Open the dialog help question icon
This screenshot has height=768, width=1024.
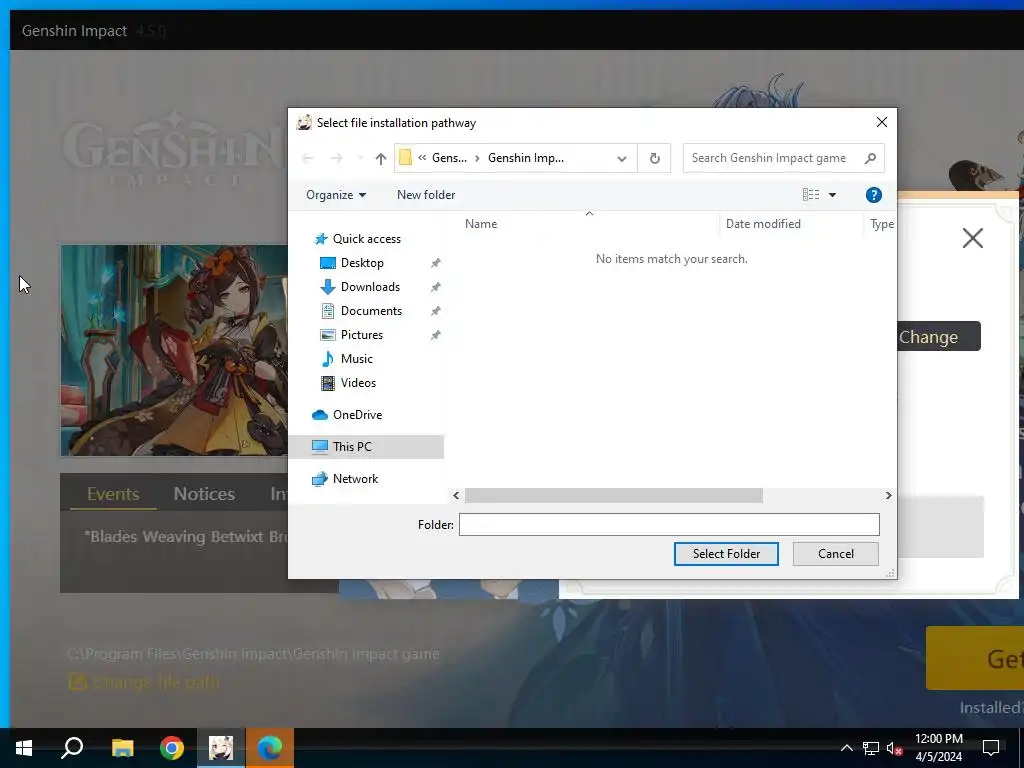pos(873,195)
